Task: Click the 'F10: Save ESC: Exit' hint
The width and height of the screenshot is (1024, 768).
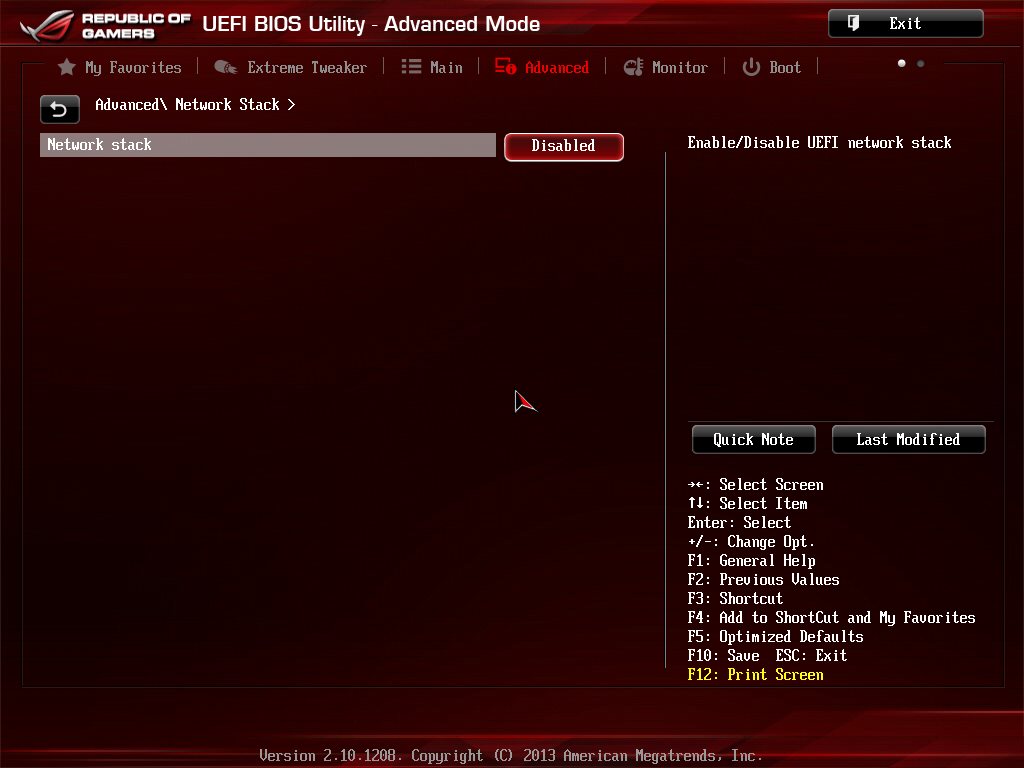Action: [x=767, y=656]
